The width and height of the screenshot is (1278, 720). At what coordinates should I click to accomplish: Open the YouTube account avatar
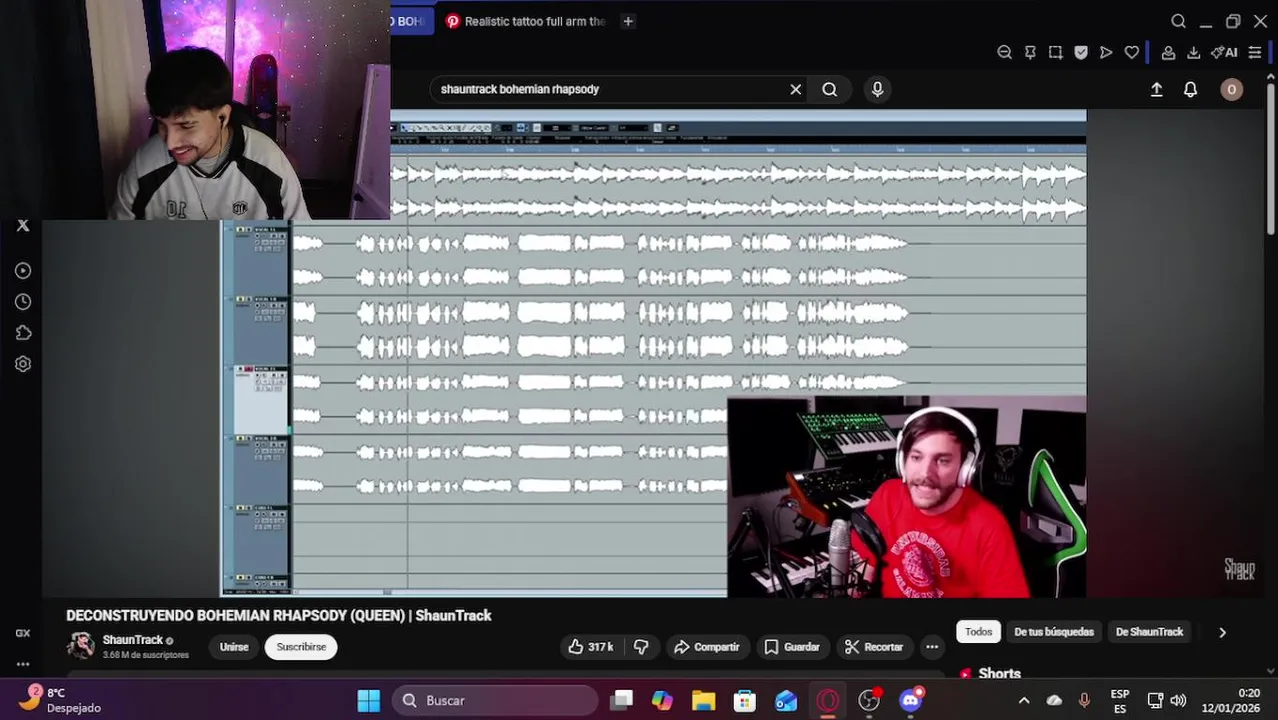coord(1231,89)
